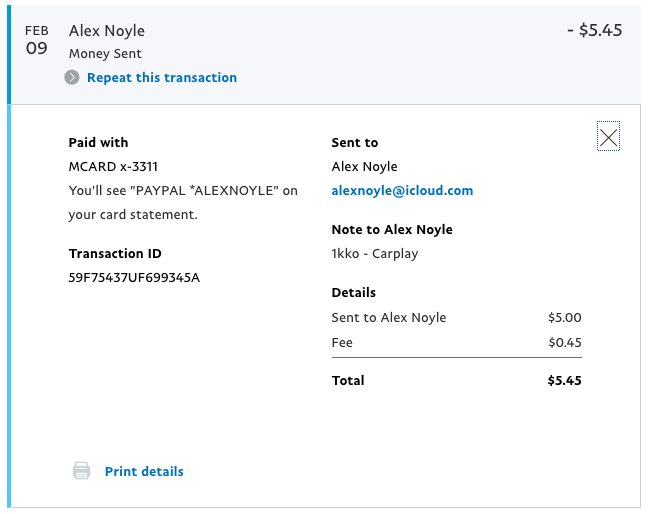Viewport: 649px width, 514px height.
Task: Click the gray arrow circle icon
Action: click(72, 77)
